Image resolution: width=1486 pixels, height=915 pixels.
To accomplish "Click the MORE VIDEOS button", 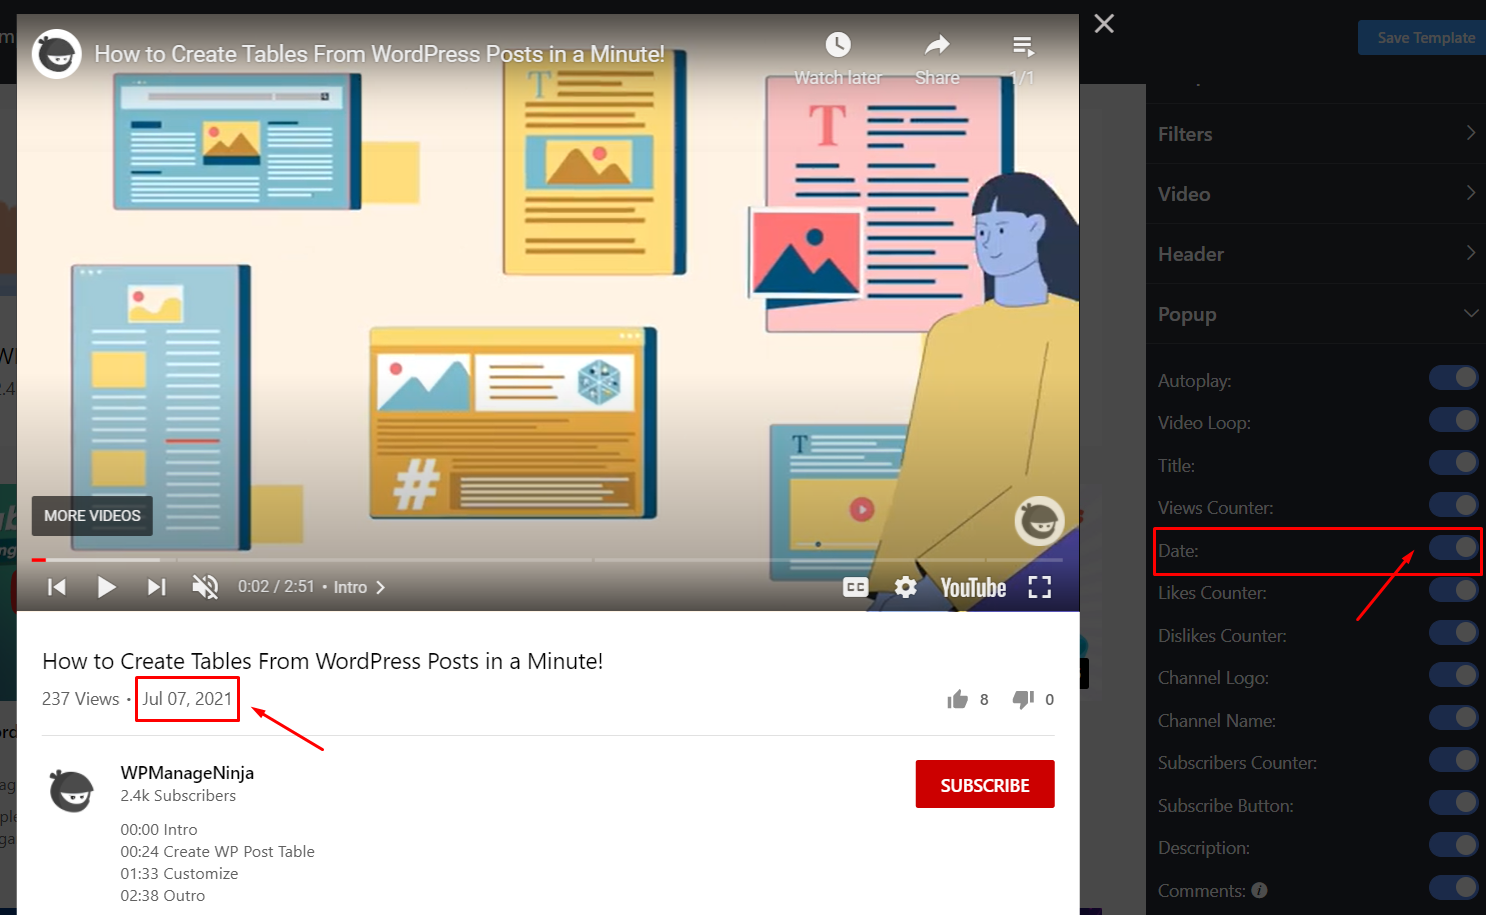I will pos(92,516).
